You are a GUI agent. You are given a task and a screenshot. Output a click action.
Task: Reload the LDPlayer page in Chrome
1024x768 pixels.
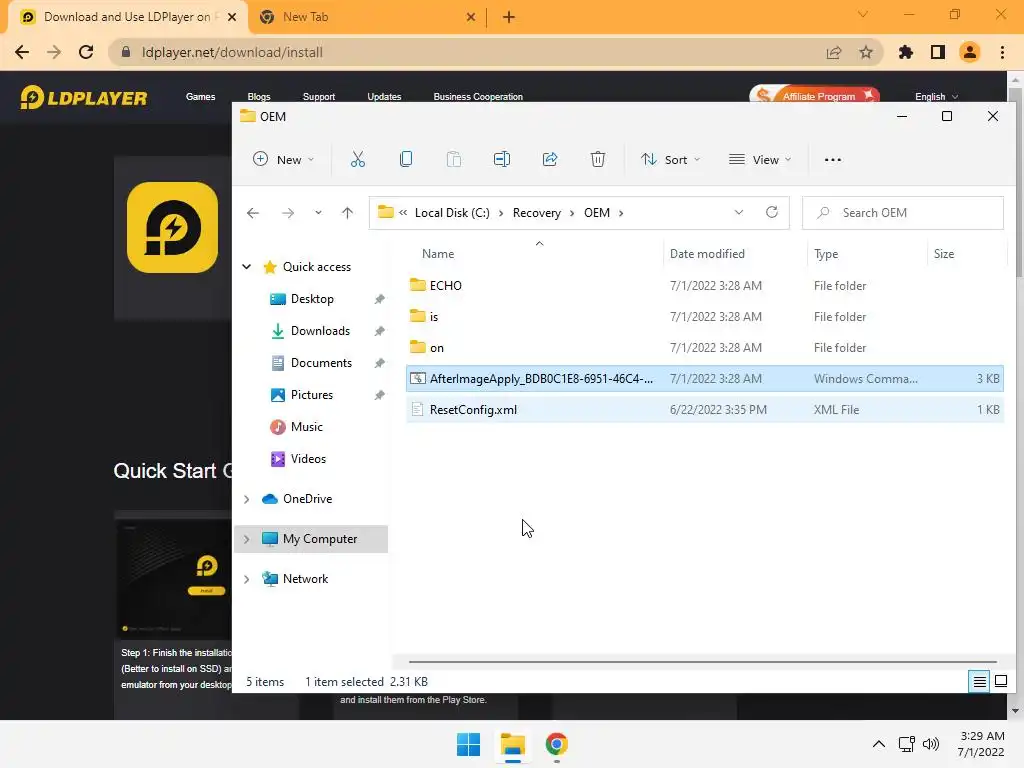[86, 52]
